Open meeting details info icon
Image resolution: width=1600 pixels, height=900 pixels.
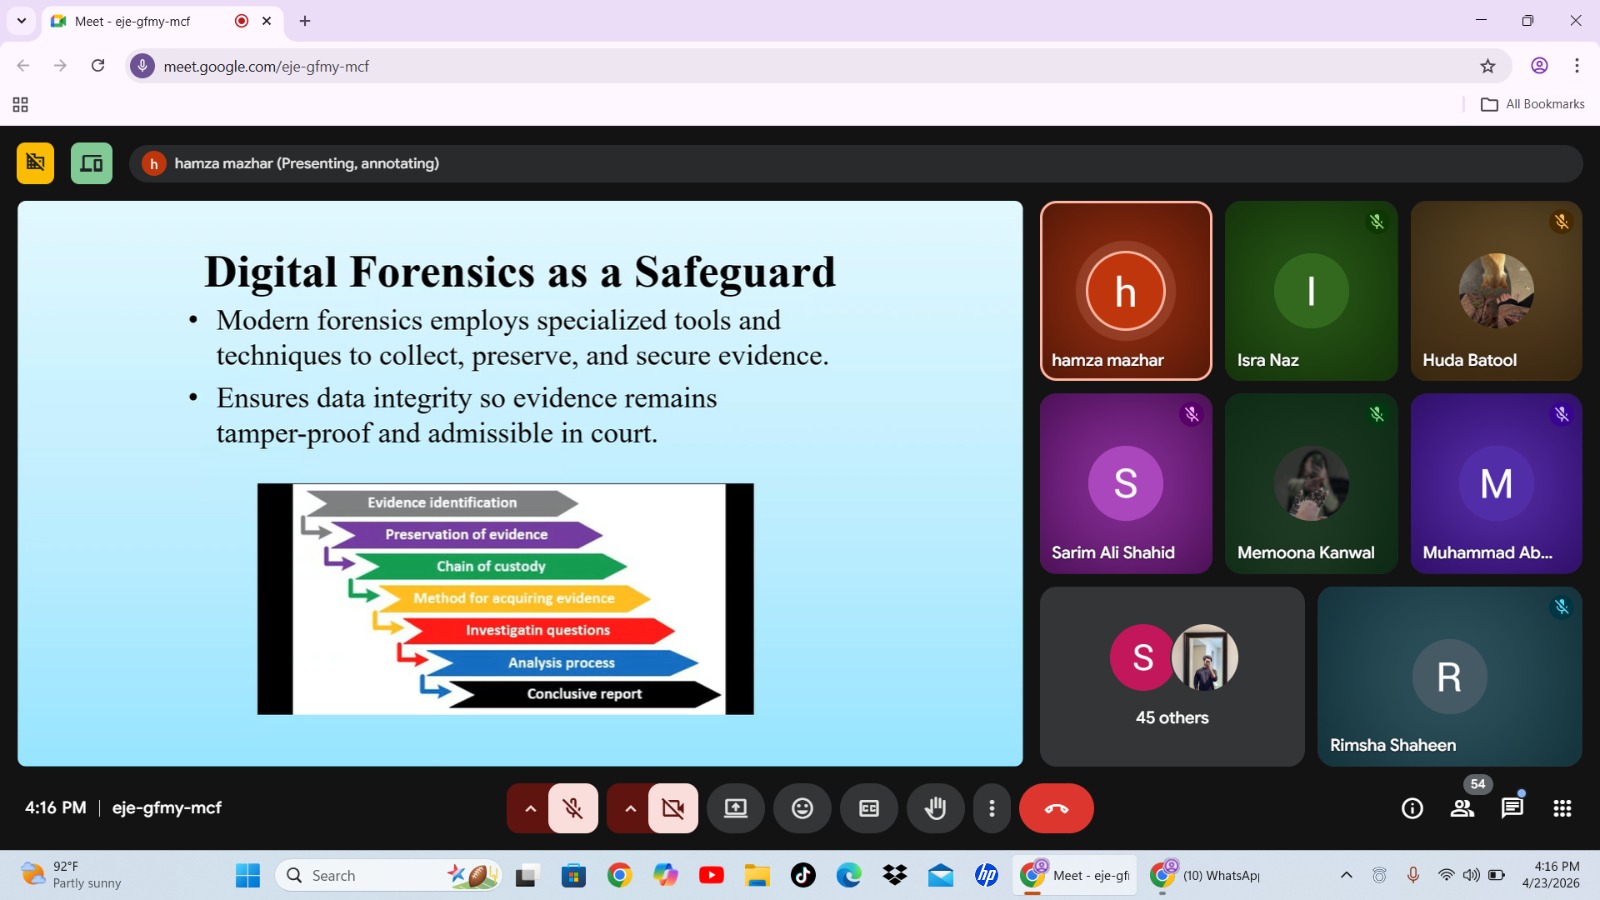pyautogui.click(x=1412, y=808)
